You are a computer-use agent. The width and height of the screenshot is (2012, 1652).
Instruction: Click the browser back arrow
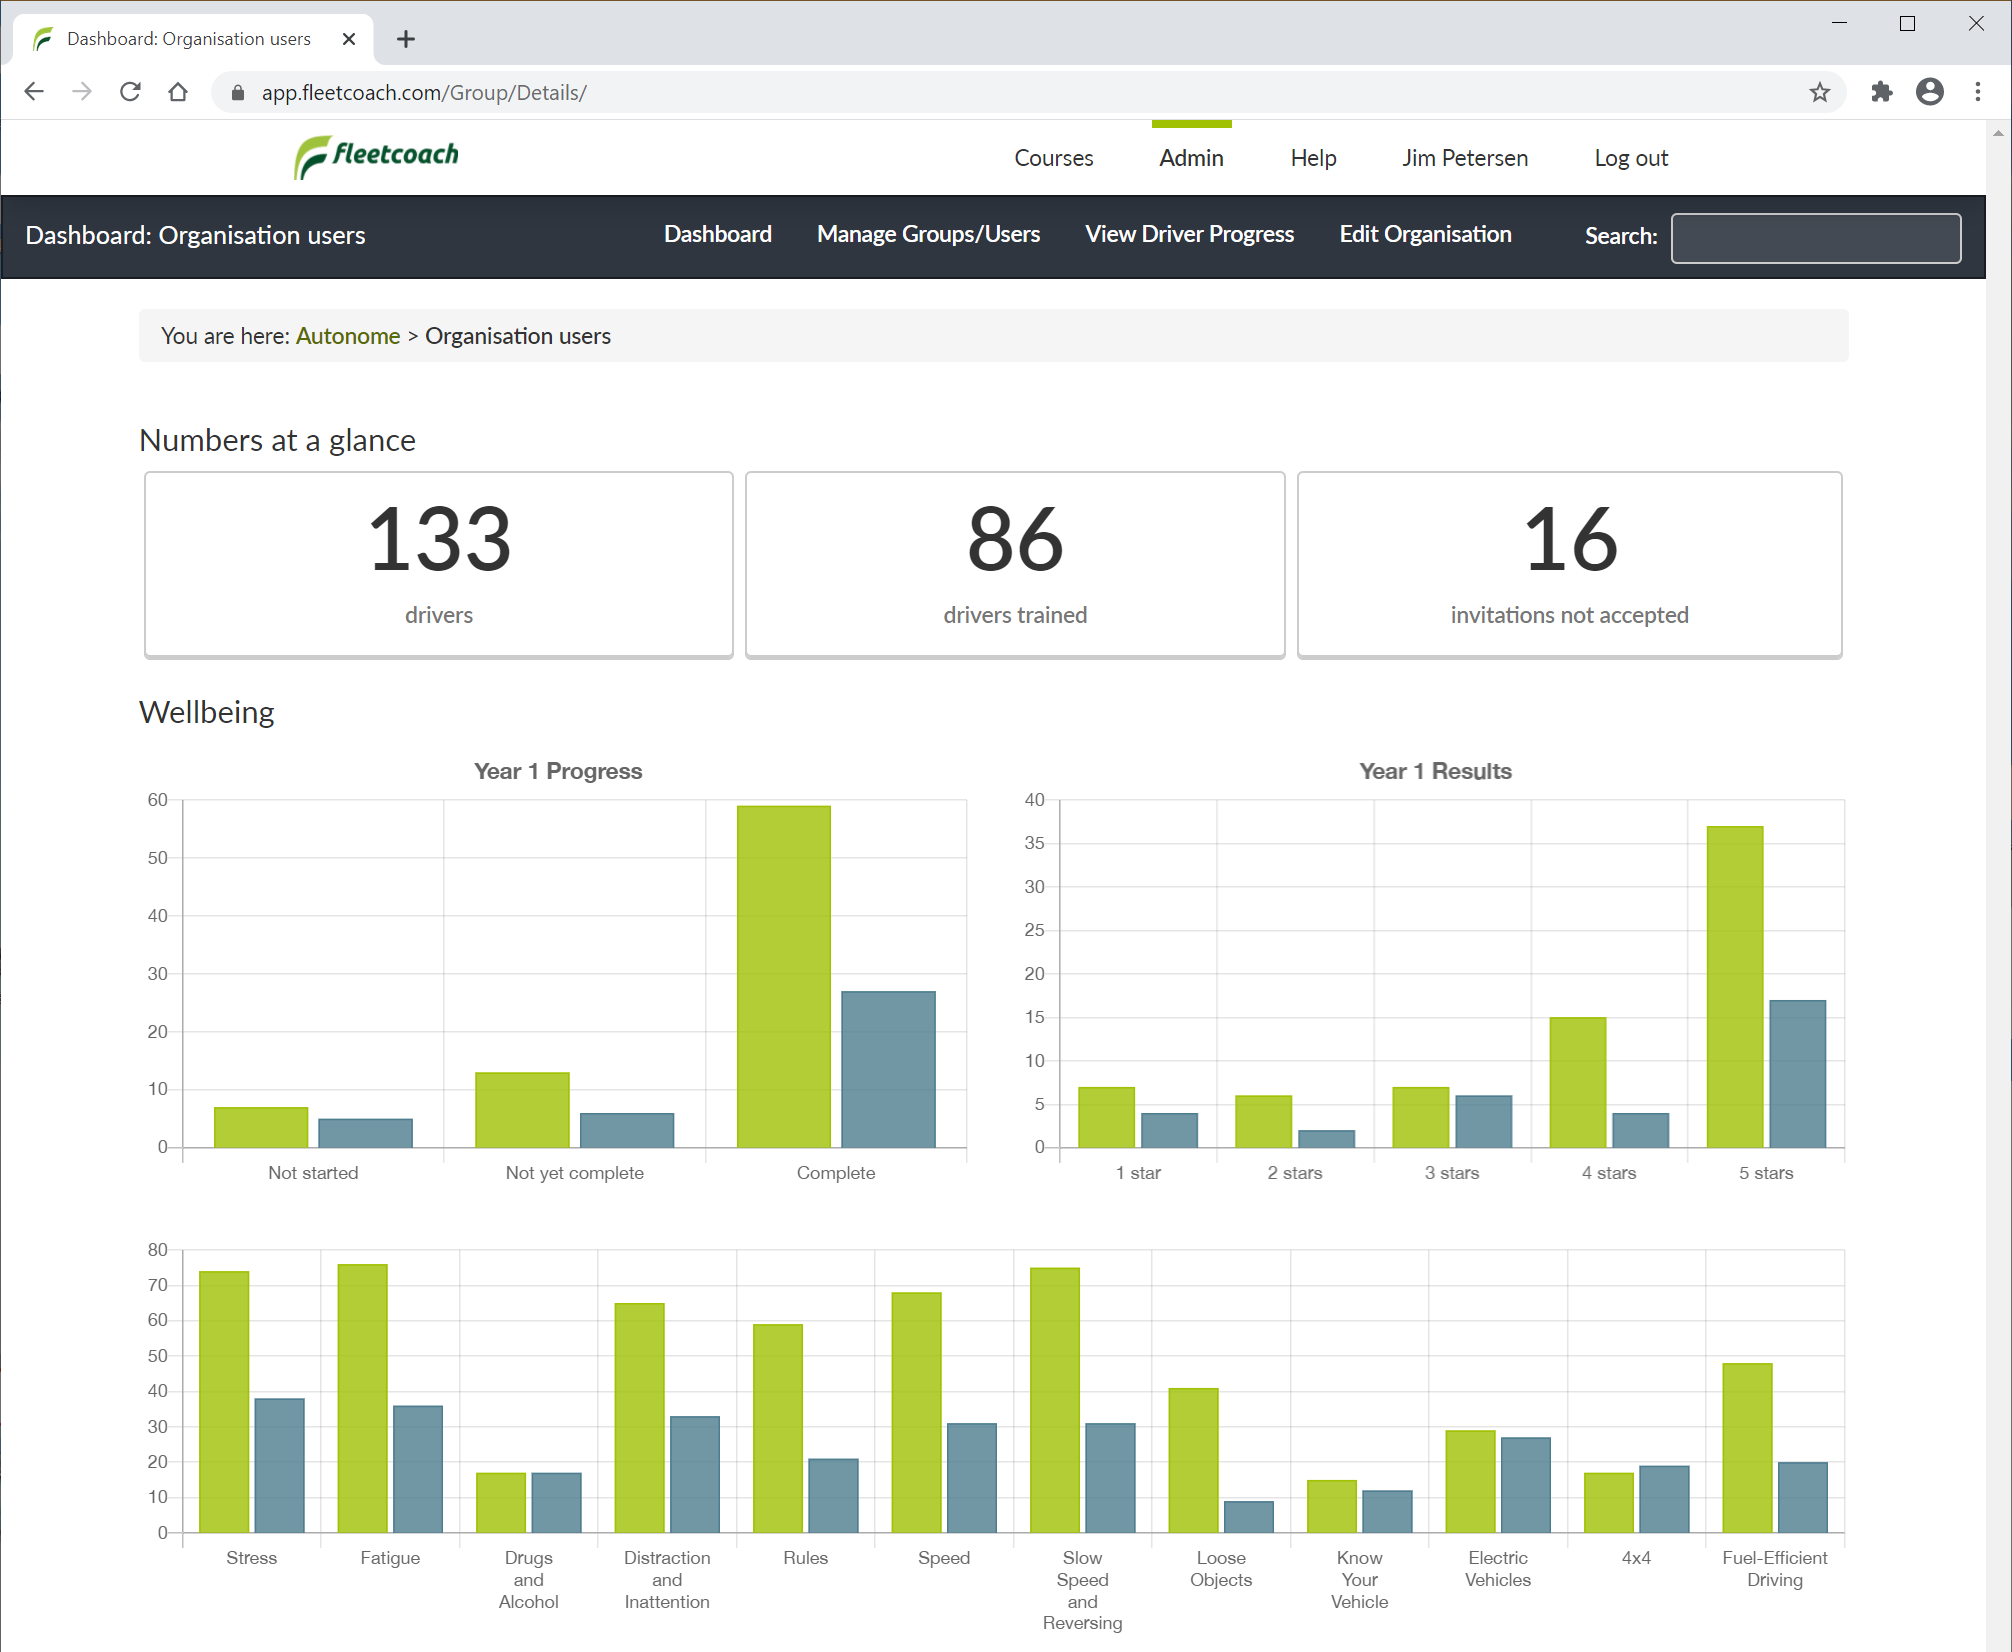tap(34, 92)
